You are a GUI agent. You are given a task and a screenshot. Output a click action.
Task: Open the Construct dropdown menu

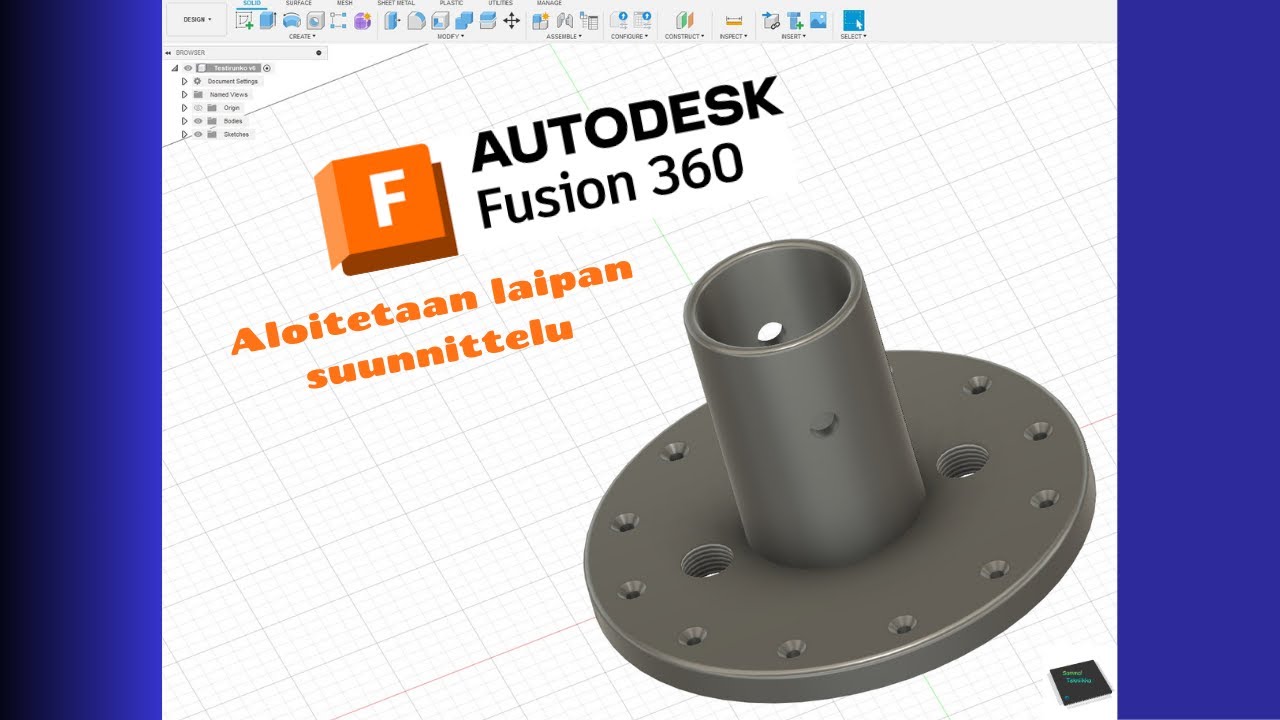click(685, 36)
